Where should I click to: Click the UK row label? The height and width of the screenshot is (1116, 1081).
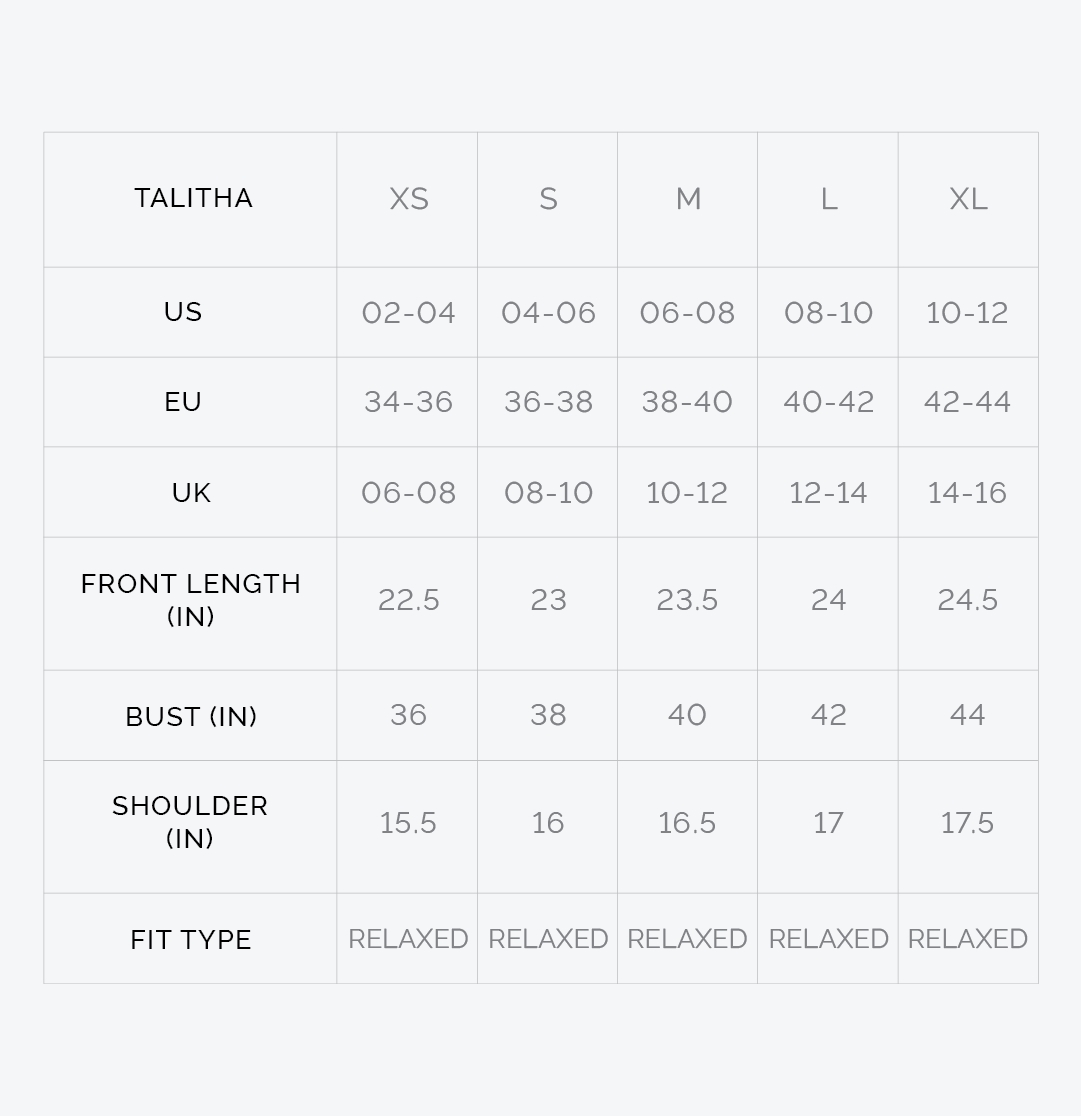click(191, 493)
